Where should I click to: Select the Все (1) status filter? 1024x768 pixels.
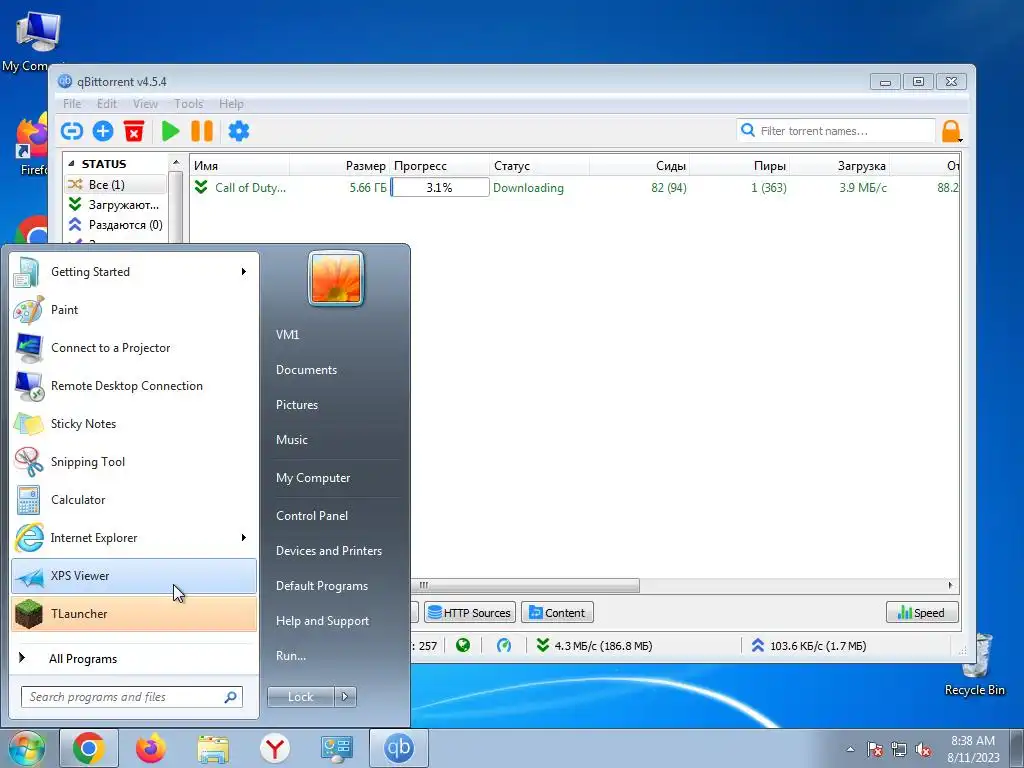pos(116,185)
